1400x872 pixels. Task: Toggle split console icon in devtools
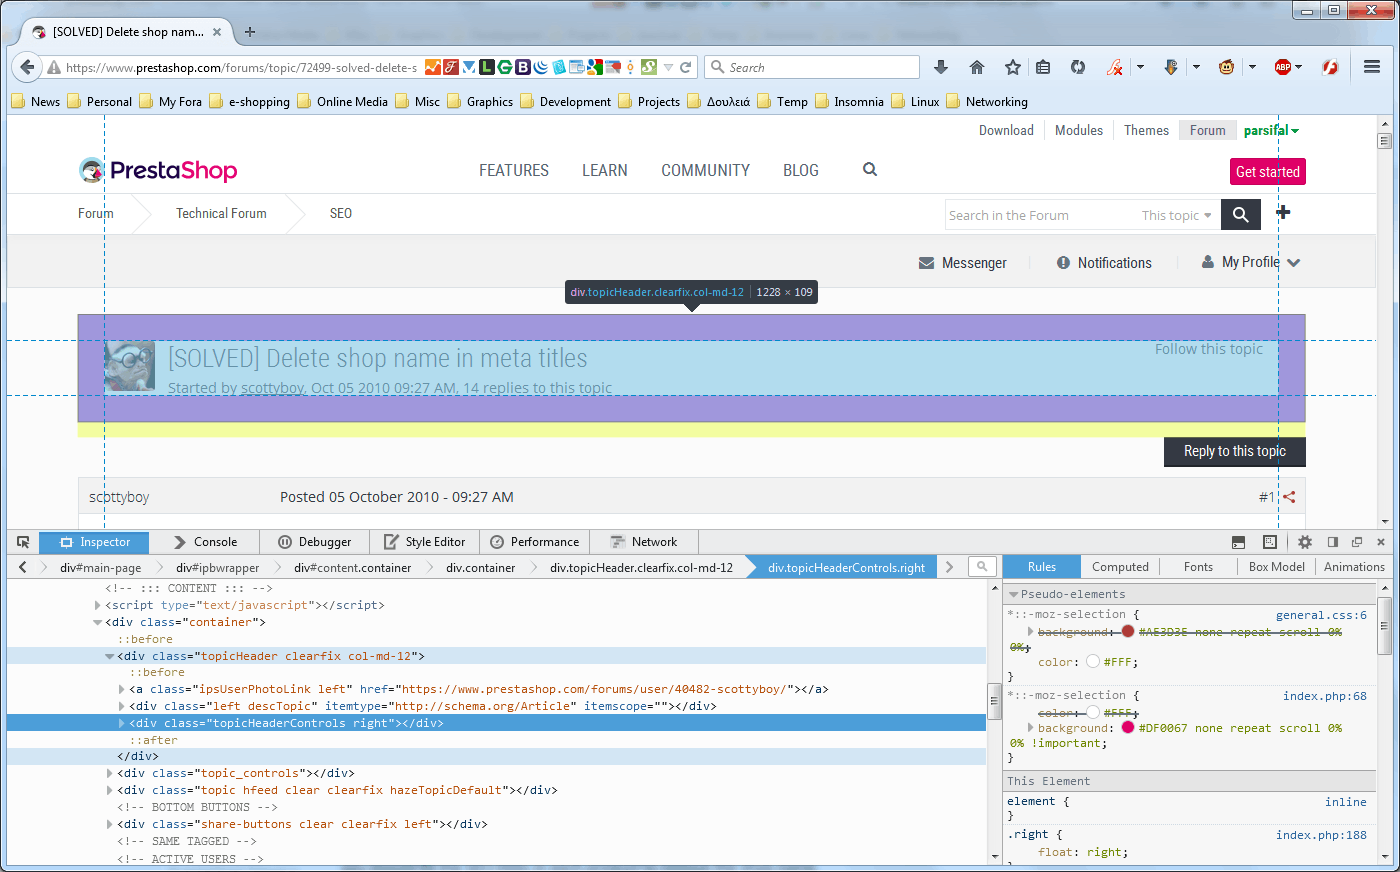[x=1238, y=542]
